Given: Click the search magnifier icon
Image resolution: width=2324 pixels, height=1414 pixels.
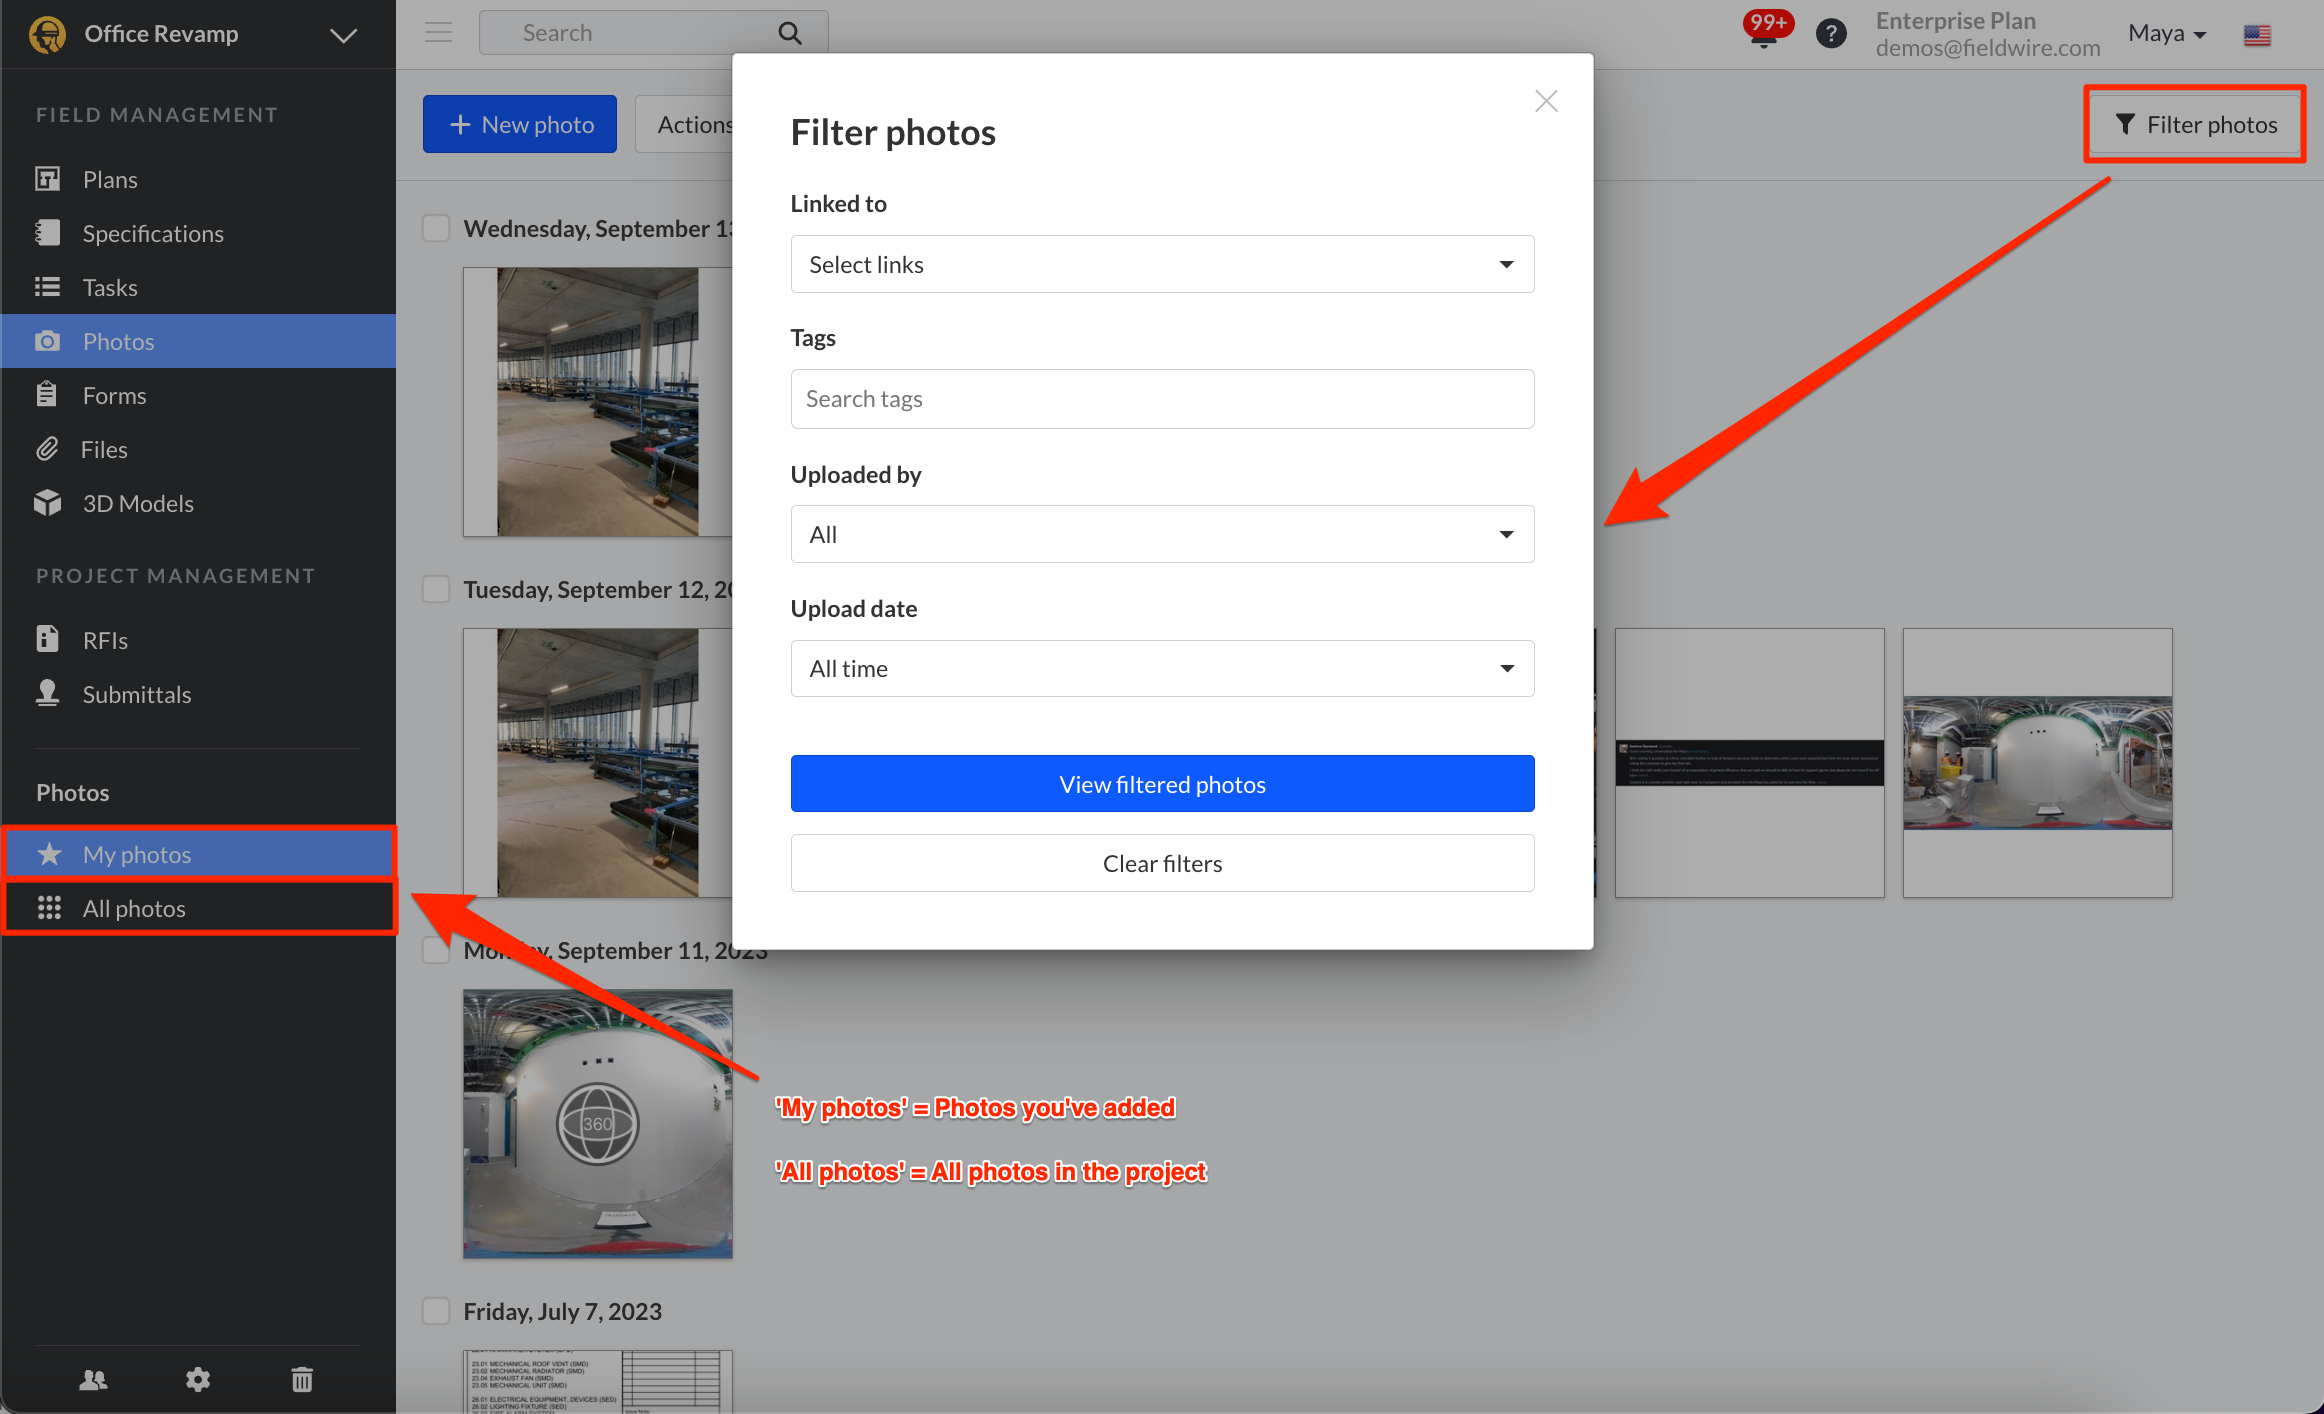Looking at the screenshot, I should [x=790, y=33].
